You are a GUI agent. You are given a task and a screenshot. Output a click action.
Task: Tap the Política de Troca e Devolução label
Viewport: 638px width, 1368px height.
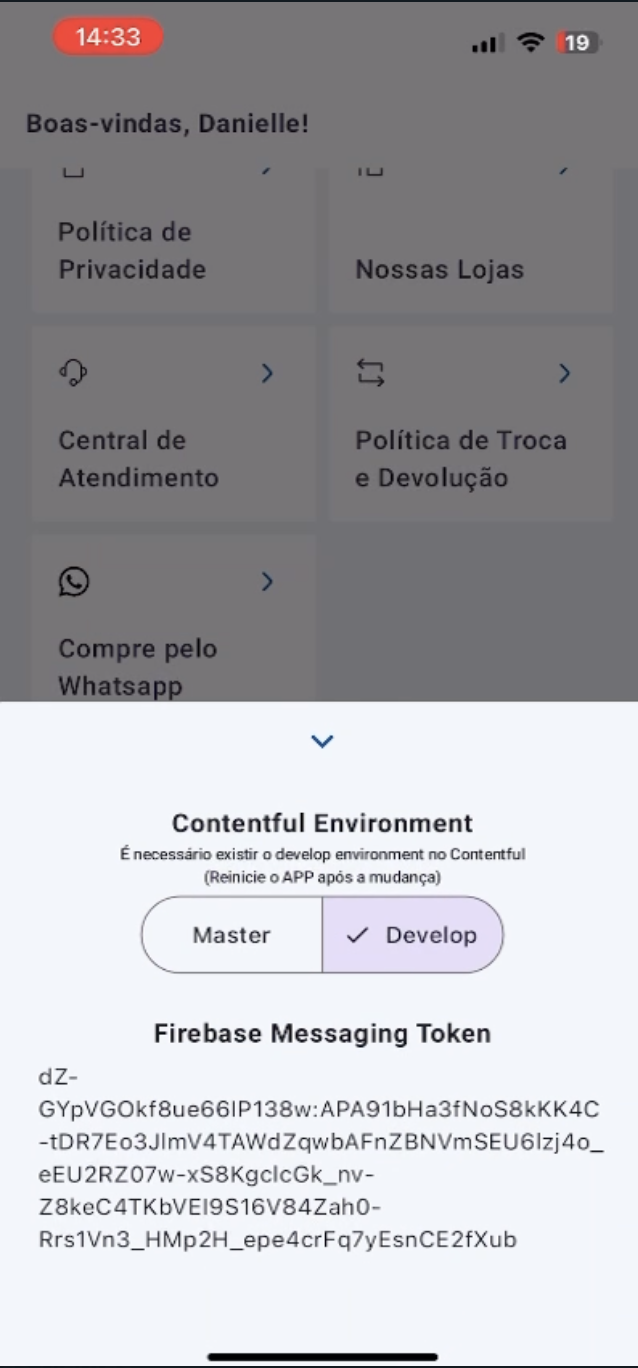[x=460, y=459]
